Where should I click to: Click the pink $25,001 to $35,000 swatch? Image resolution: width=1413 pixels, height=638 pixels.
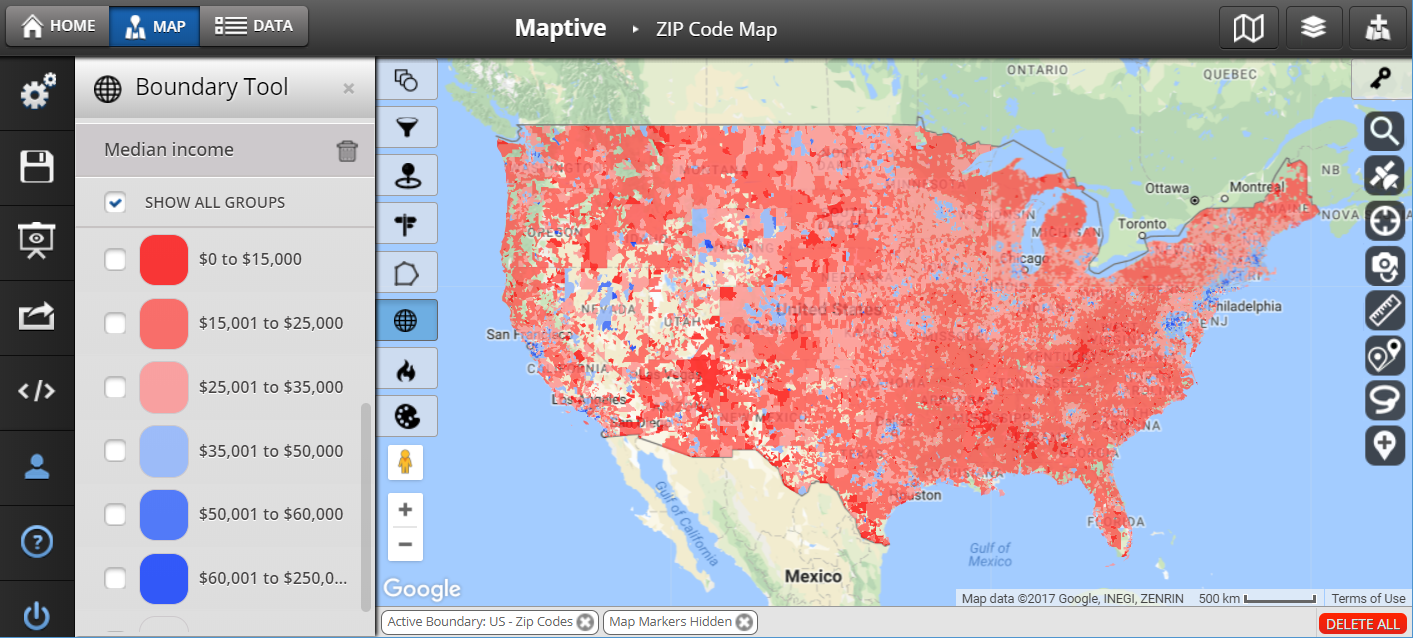[164, 387]
